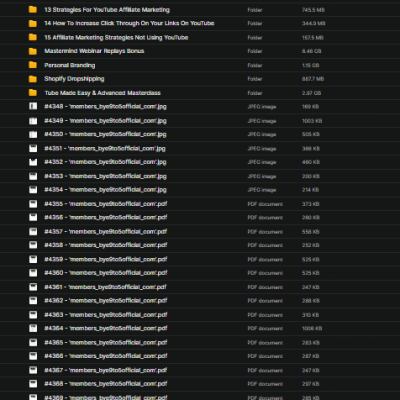Select file name starting with #4364
Image resolution: width=400 pixels, height=400 pixels.
coord(106,328)
